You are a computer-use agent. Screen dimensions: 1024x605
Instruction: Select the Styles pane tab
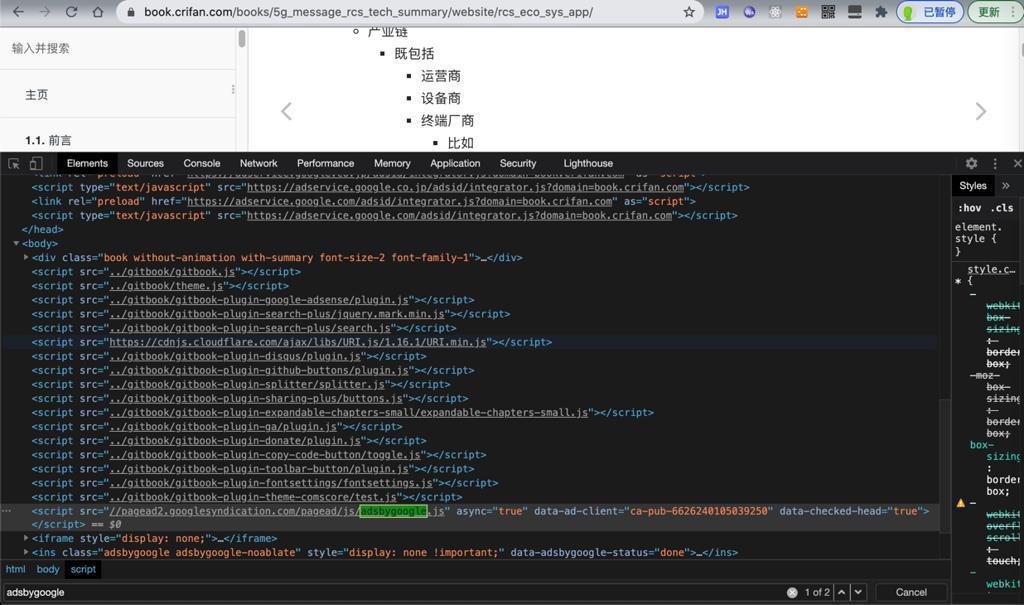tap(973, 186)
